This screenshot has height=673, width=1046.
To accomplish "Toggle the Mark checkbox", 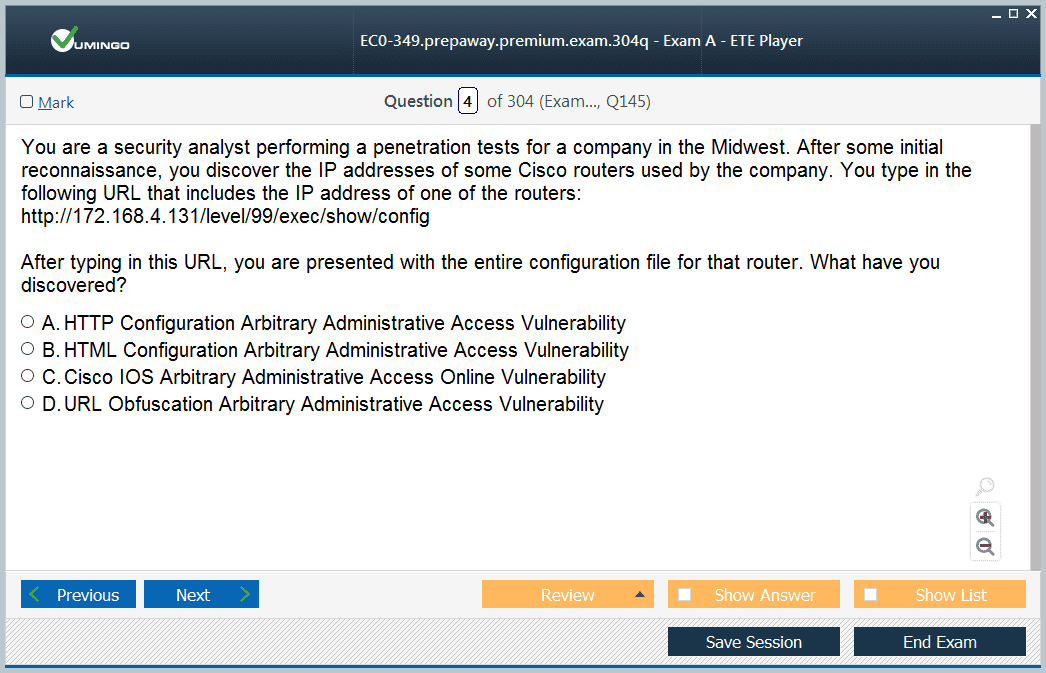I will tap(27, 102).
